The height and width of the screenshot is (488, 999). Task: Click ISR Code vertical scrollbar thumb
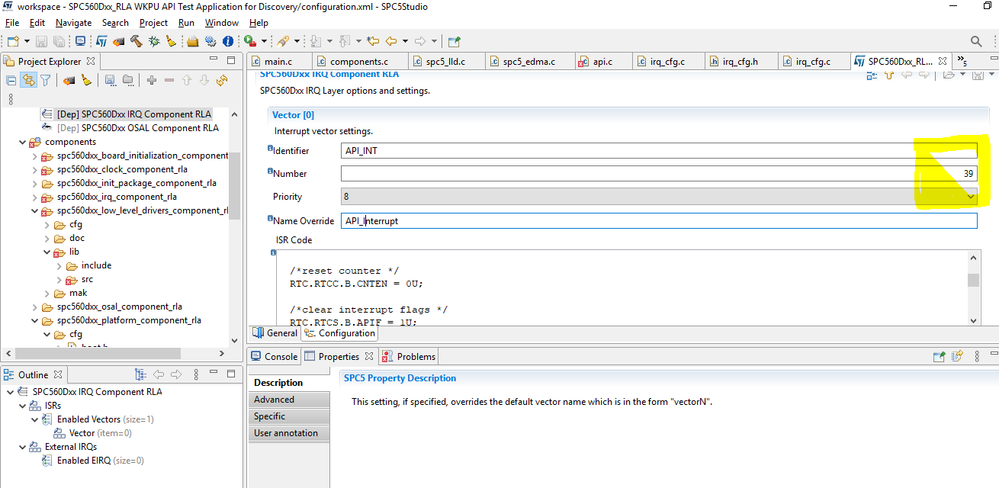coord(974,280)
